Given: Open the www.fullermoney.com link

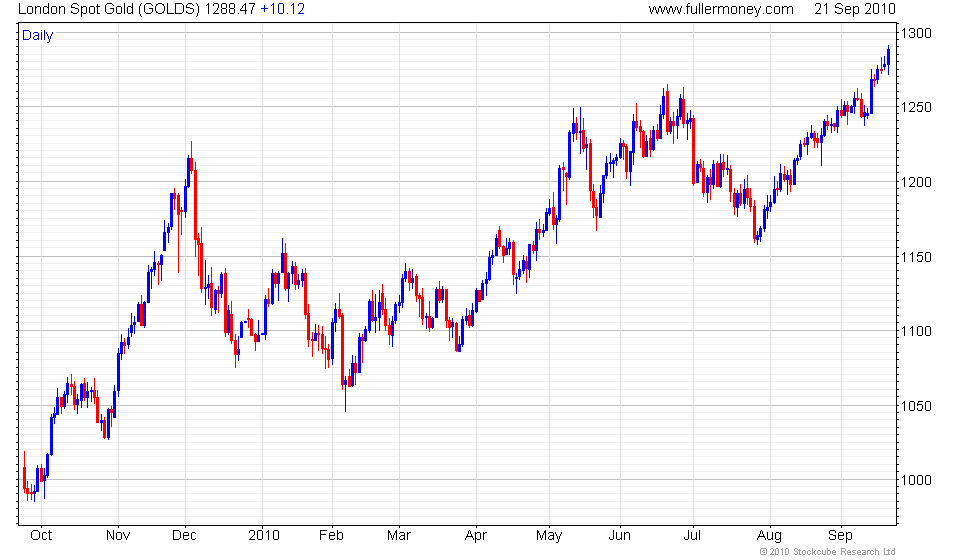Looking at the screenshot, I should [x=721, y=9].
